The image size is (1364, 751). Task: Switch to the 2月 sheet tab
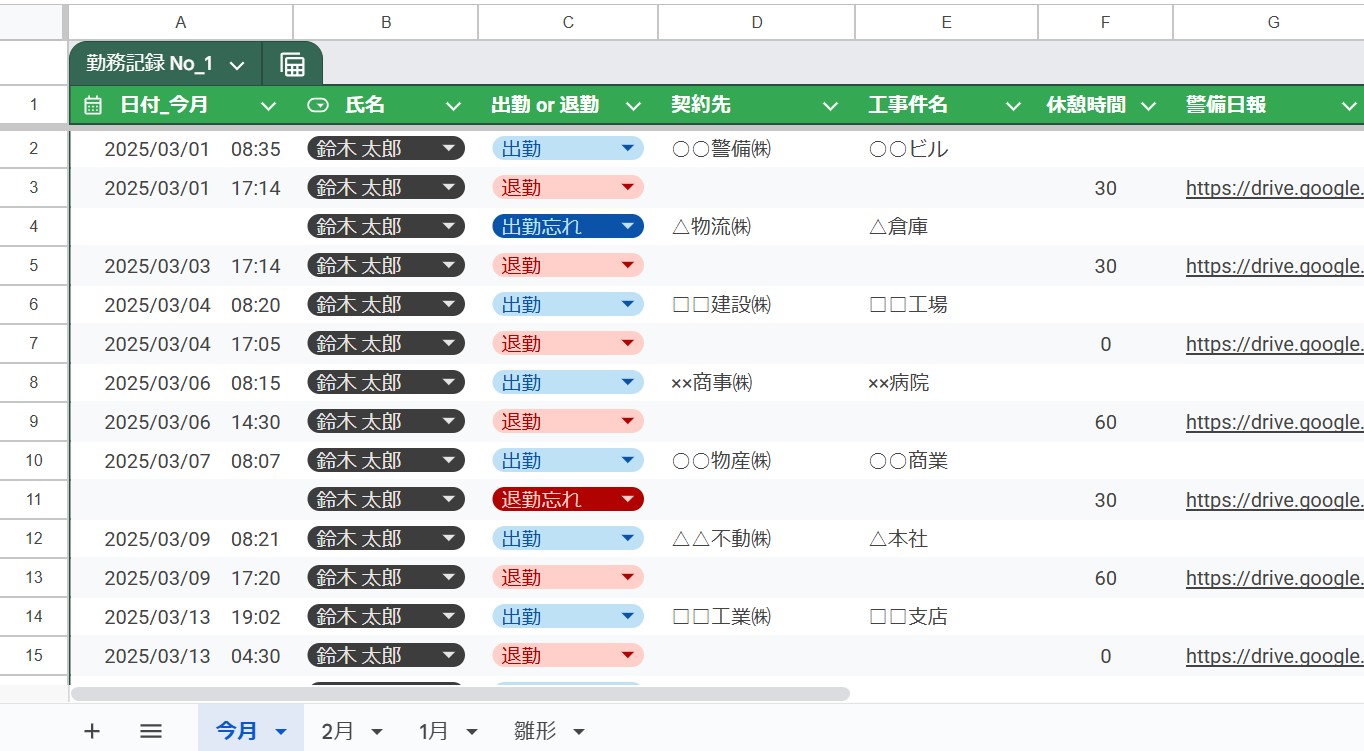coord(337,730)
